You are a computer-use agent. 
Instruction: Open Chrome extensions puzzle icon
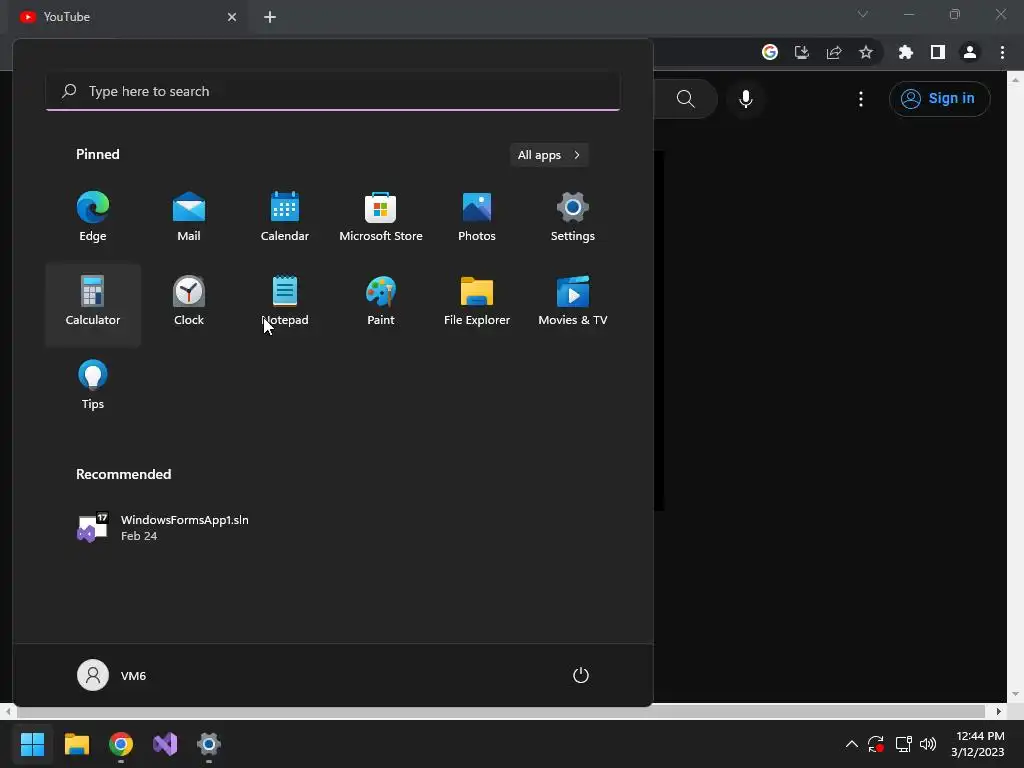[906, 52]
